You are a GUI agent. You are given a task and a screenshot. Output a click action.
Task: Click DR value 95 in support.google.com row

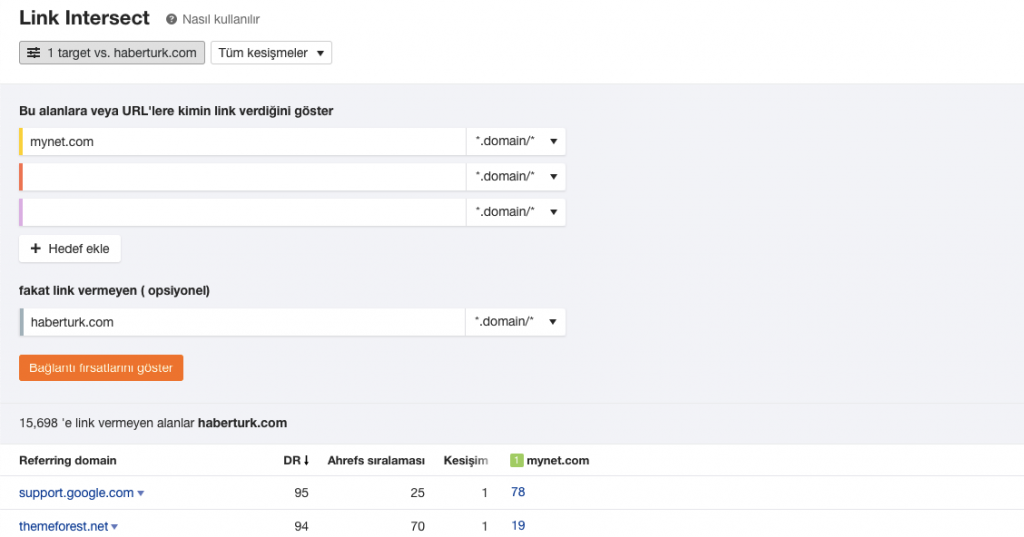(x=301, y=493)
